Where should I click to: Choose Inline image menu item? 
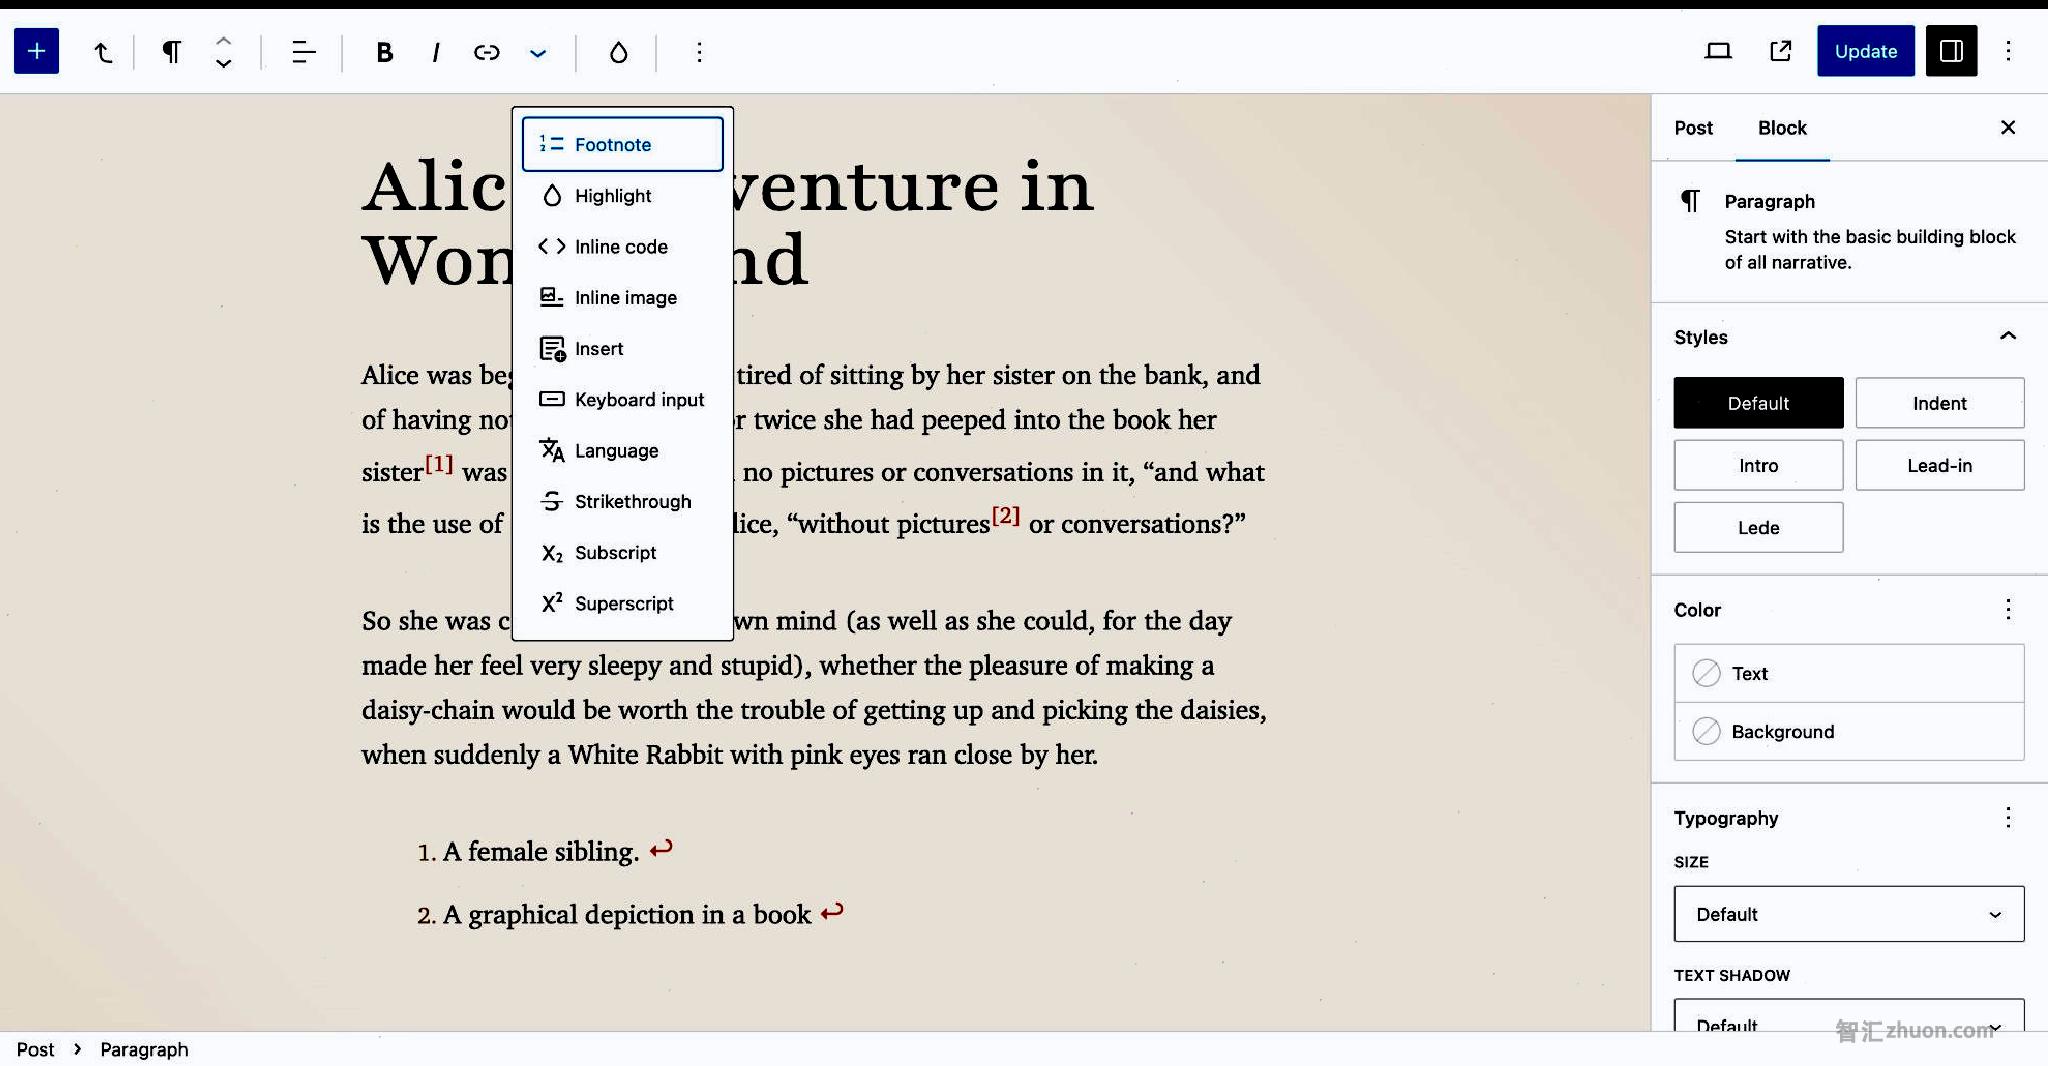click(x=622, y=298)
